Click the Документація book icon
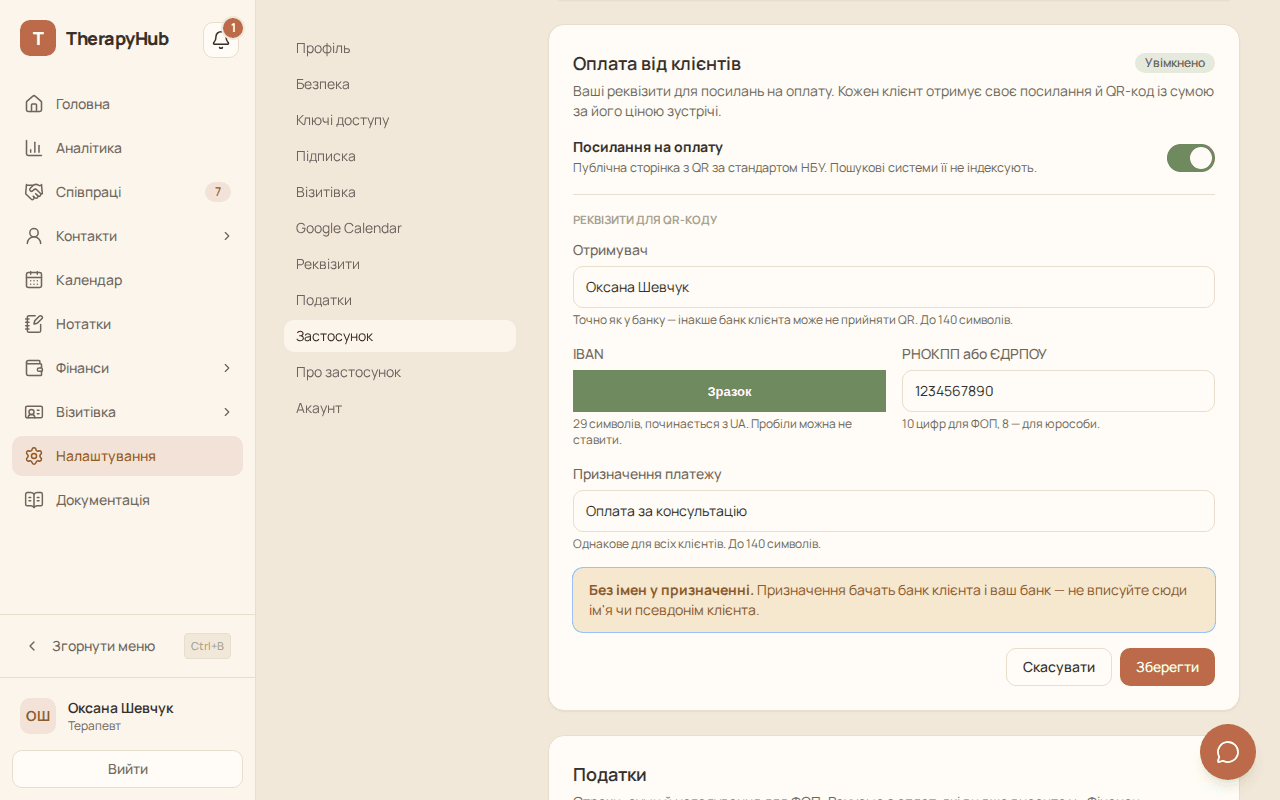The image size is (1280, 800). 34,500
